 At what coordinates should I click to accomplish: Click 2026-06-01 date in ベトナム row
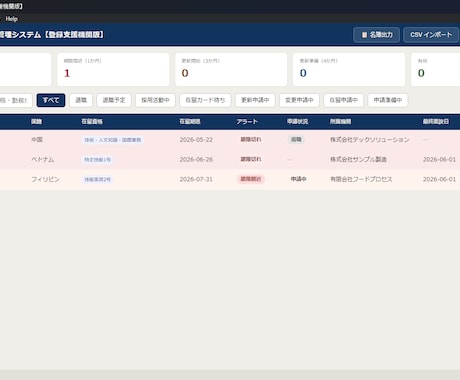click(x=439, y=159)
